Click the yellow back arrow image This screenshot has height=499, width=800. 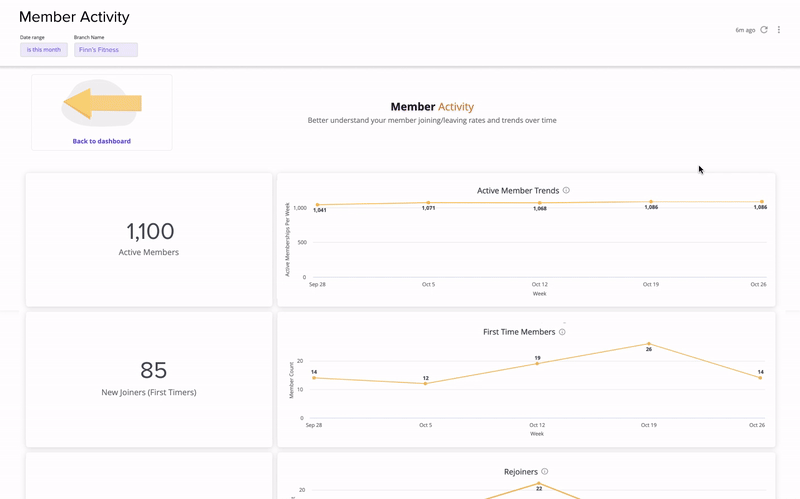[x=102, y=104]
